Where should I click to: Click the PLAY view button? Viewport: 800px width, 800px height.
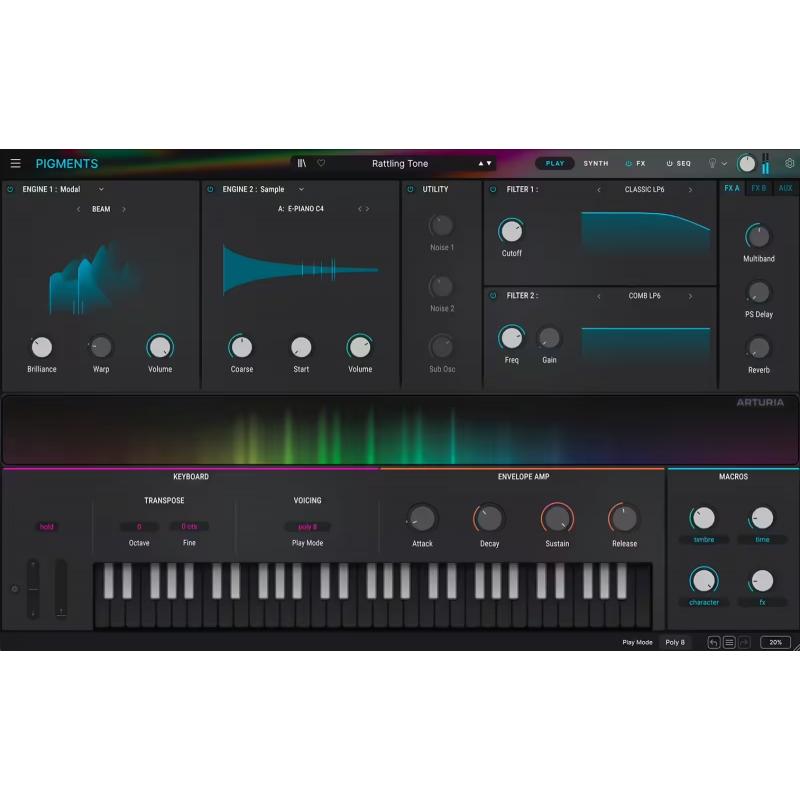555,163
